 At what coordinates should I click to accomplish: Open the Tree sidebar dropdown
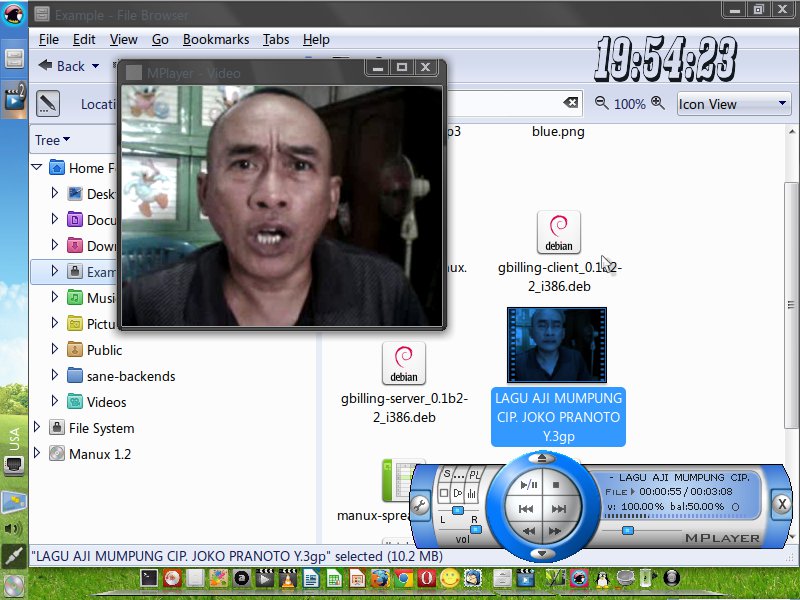tap(52, 140)
